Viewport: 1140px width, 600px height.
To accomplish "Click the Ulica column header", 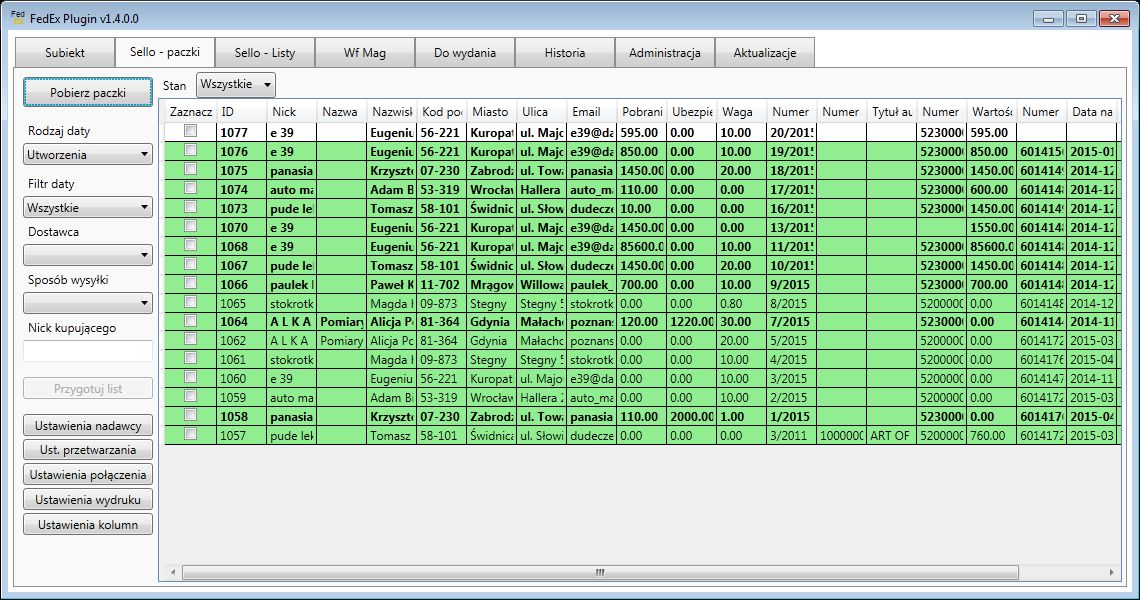I will 541,111.
